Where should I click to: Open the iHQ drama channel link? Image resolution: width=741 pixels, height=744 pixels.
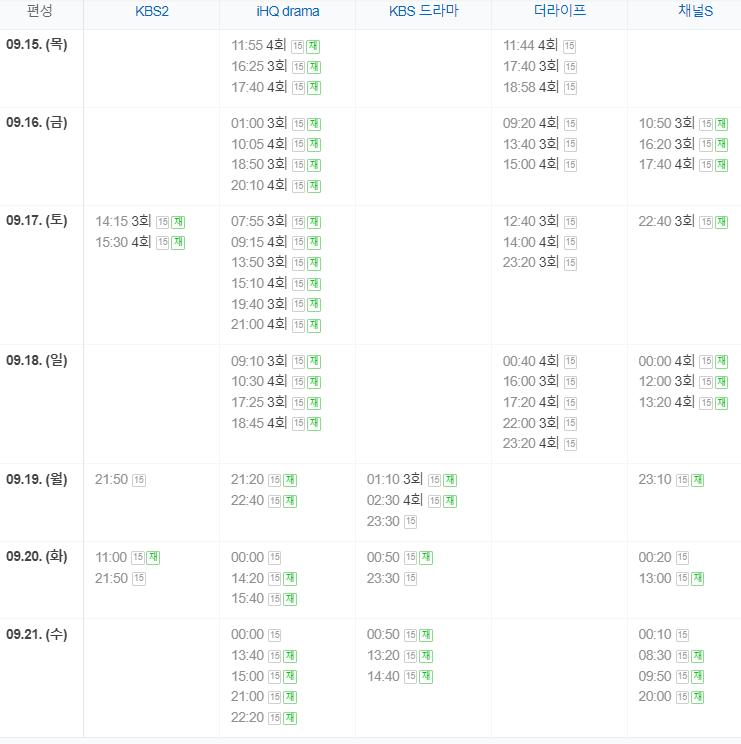coord(287,11)
